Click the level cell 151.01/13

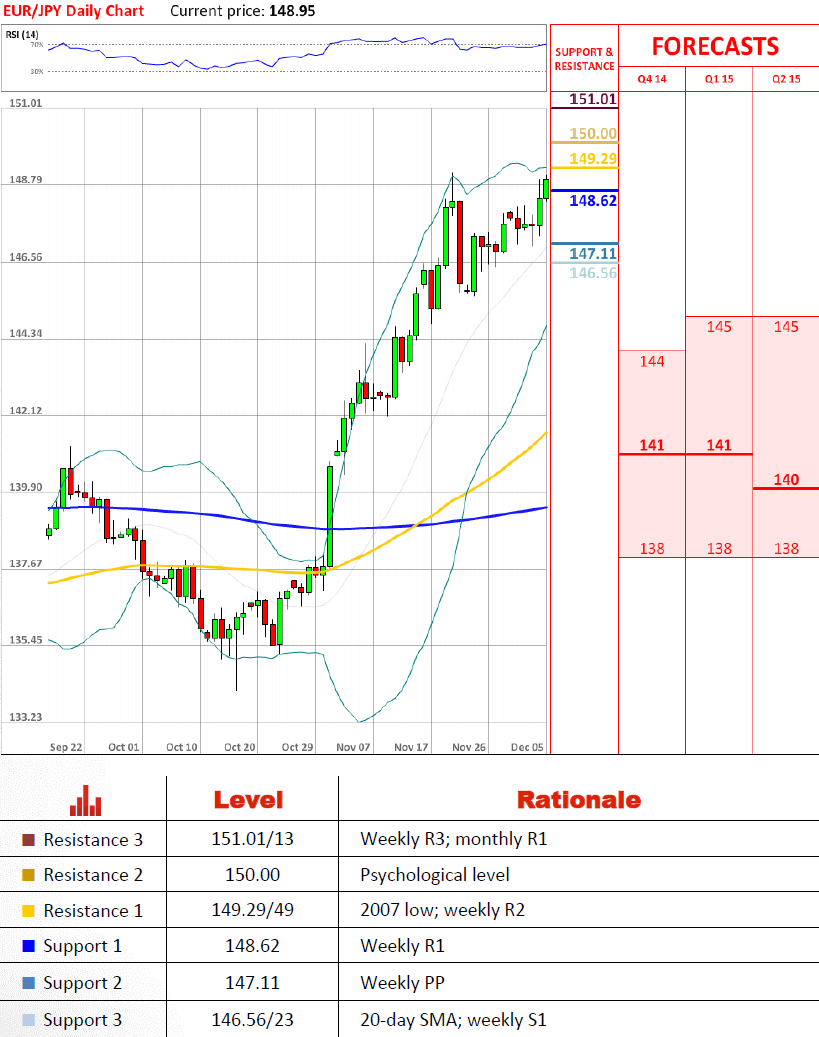tap(252, 839)
